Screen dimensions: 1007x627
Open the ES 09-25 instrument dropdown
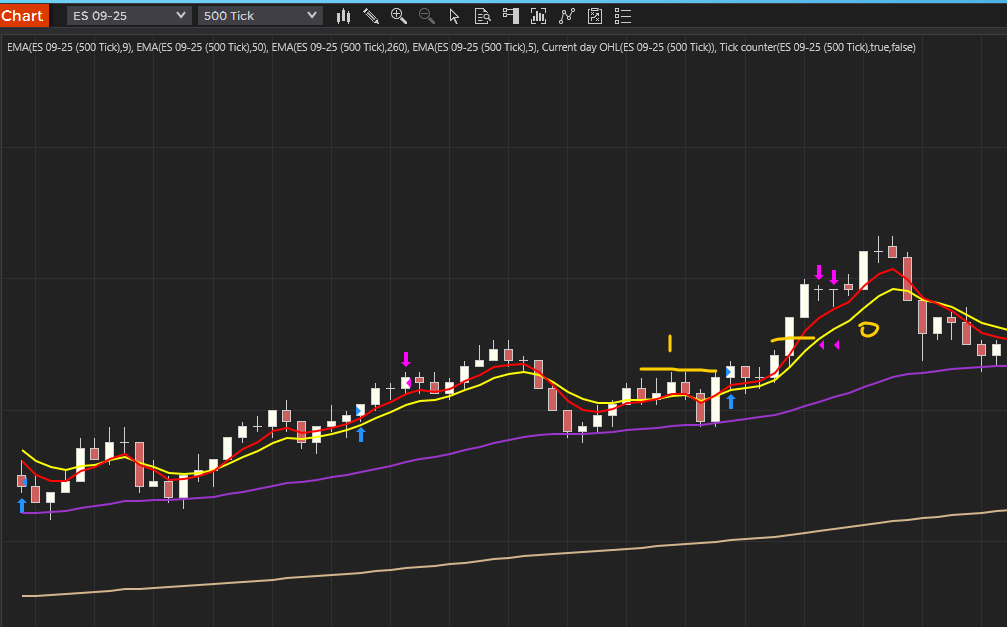click(x=128, y=15)
